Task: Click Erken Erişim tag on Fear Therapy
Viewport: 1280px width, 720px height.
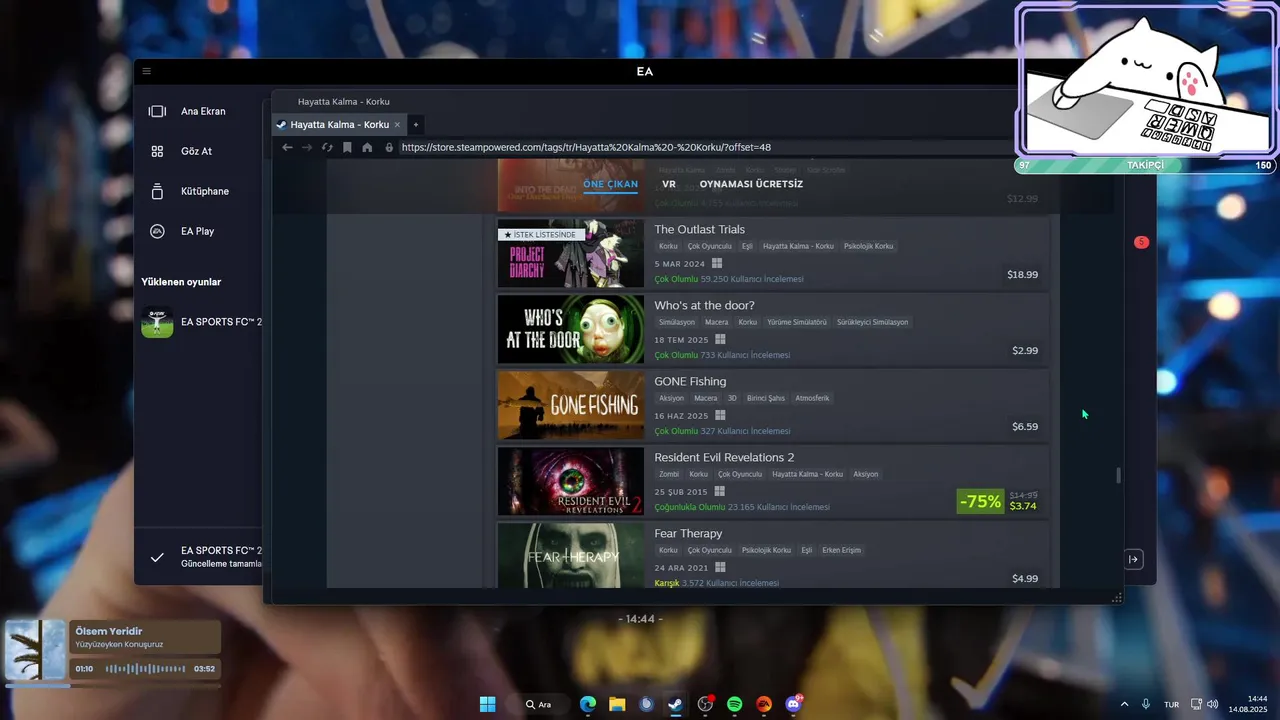Action: pos(841,550)
